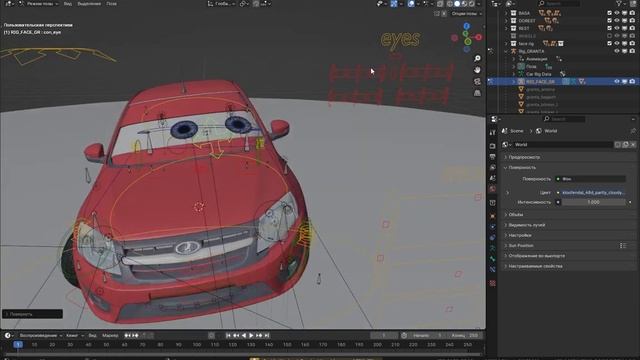
Task: Open the Tool properties tab icon
Action: [493, 132]
